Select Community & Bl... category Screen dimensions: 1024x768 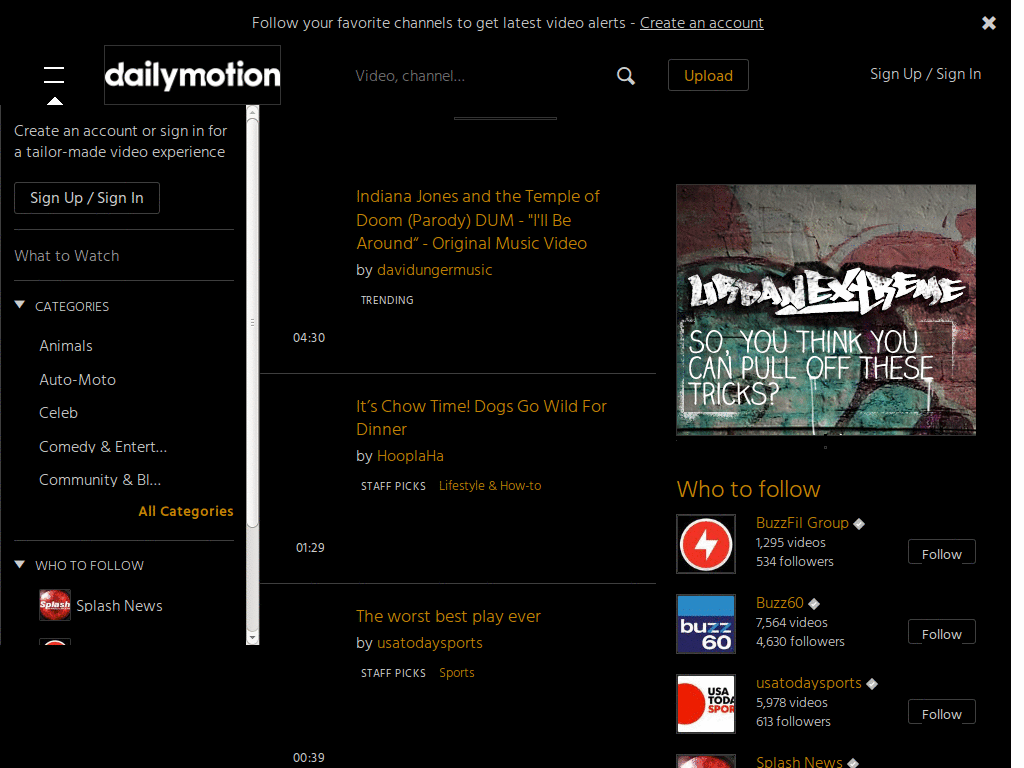[x=100, y=480]
